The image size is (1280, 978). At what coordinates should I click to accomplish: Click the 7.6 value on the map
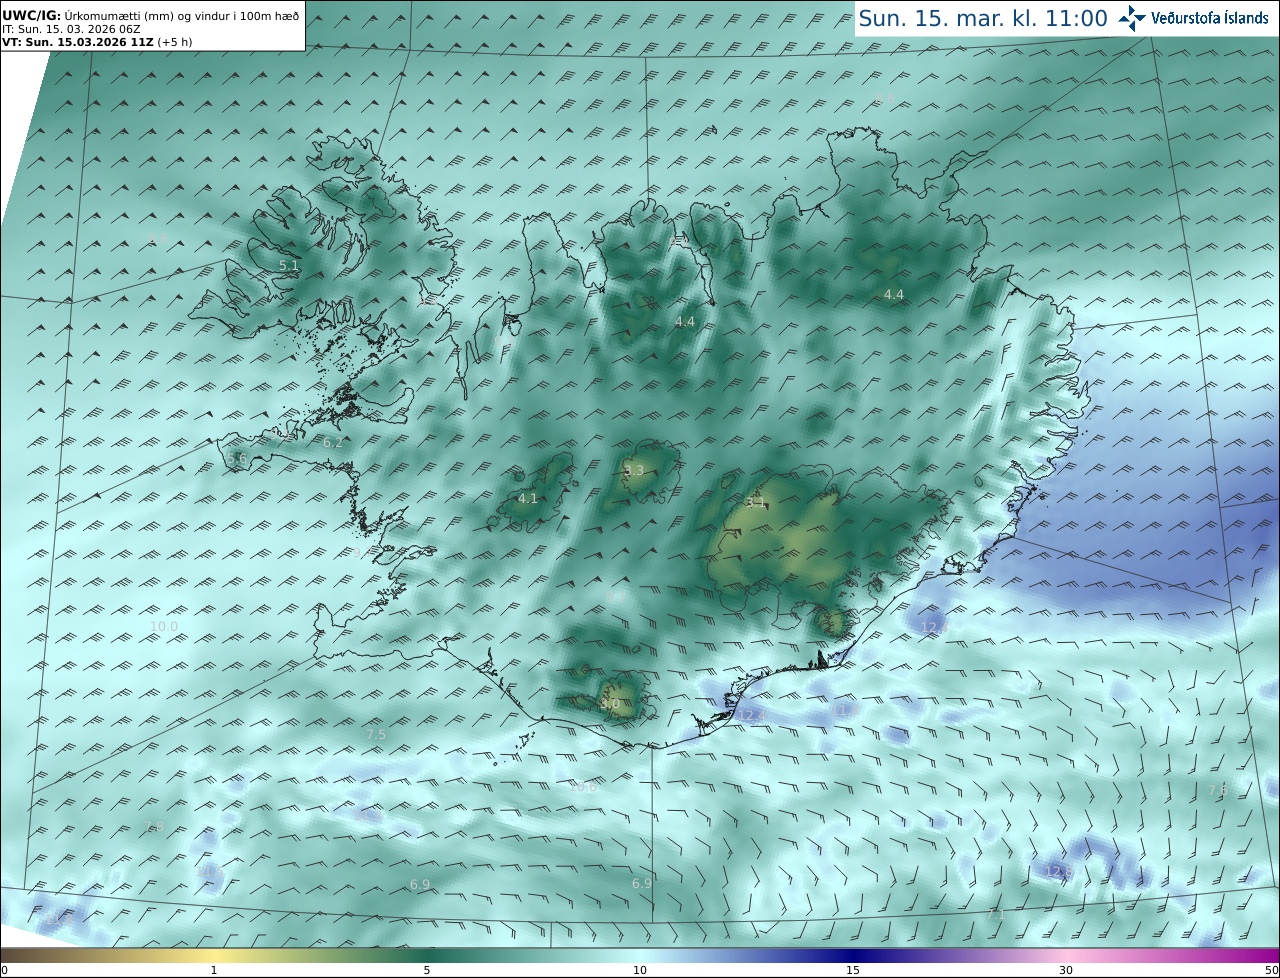coord(1217,790)
